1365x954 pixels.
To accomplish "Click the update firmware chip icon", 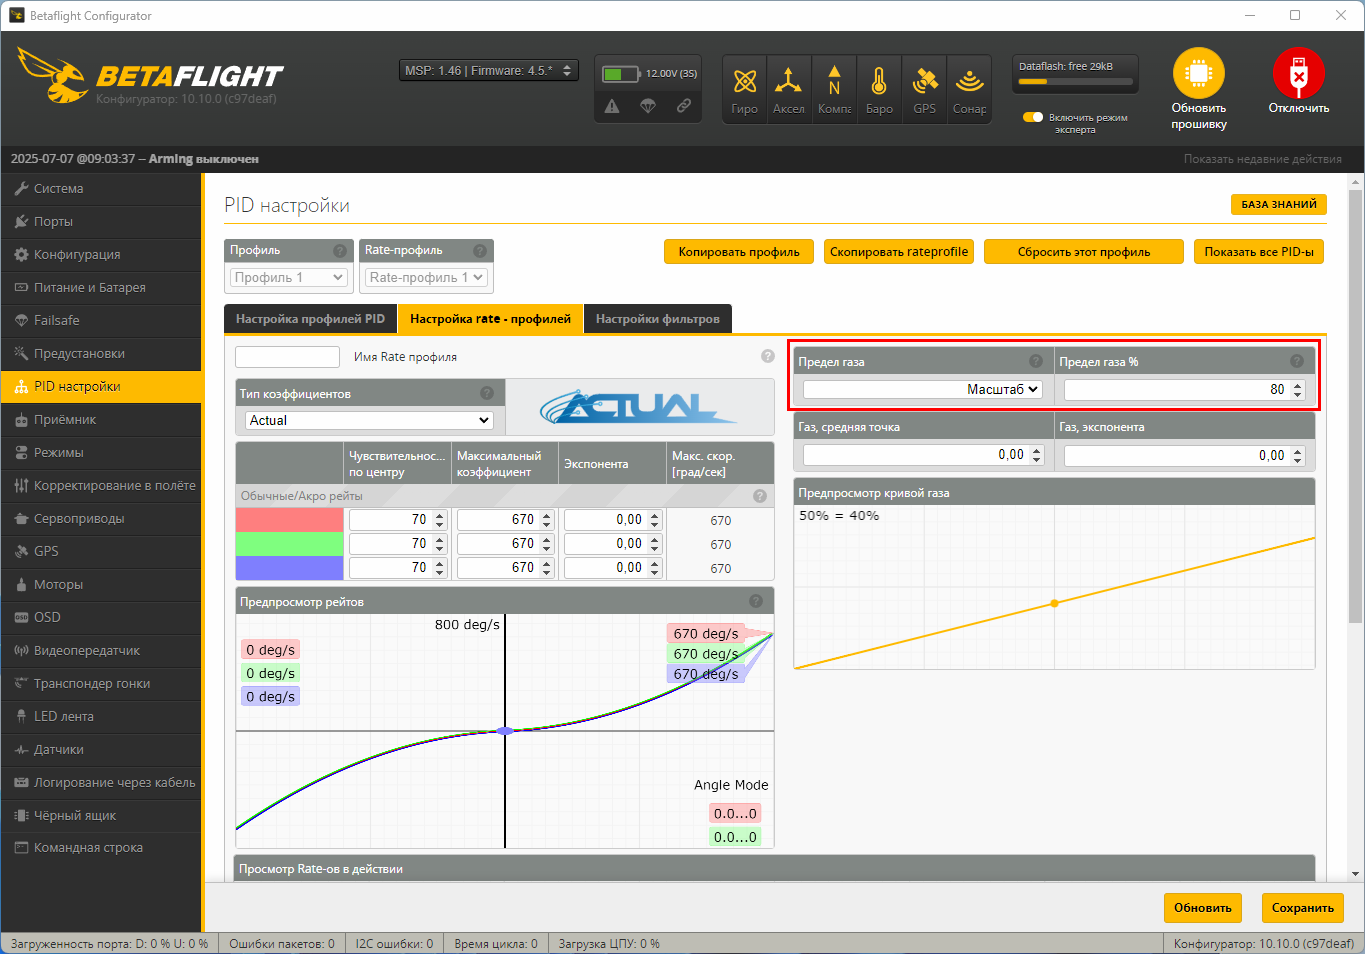I will [x=1198, y=73].
